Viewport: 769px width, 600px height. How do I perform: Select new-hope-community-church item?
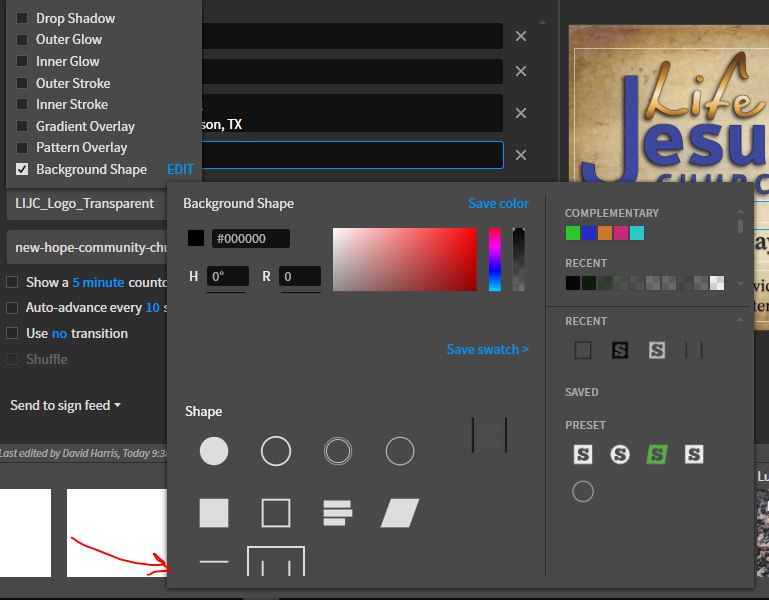coord(87,247)
